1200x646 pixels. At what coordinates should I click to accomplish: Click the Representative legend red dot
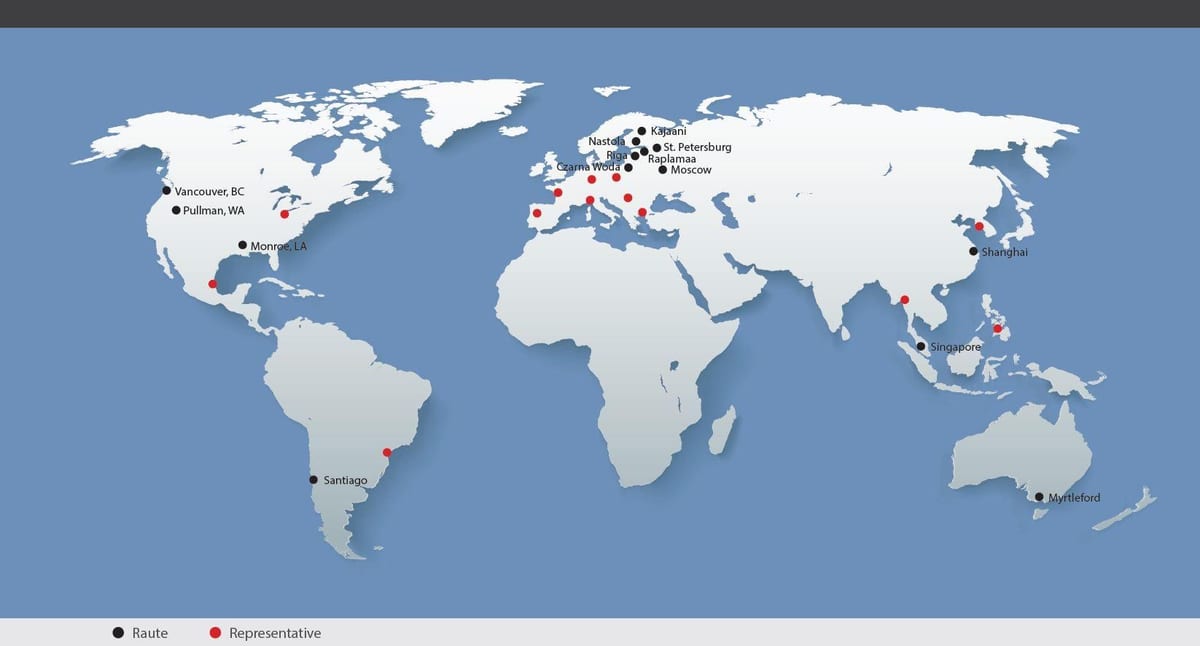pyautogui.click(x=214, y=633)
